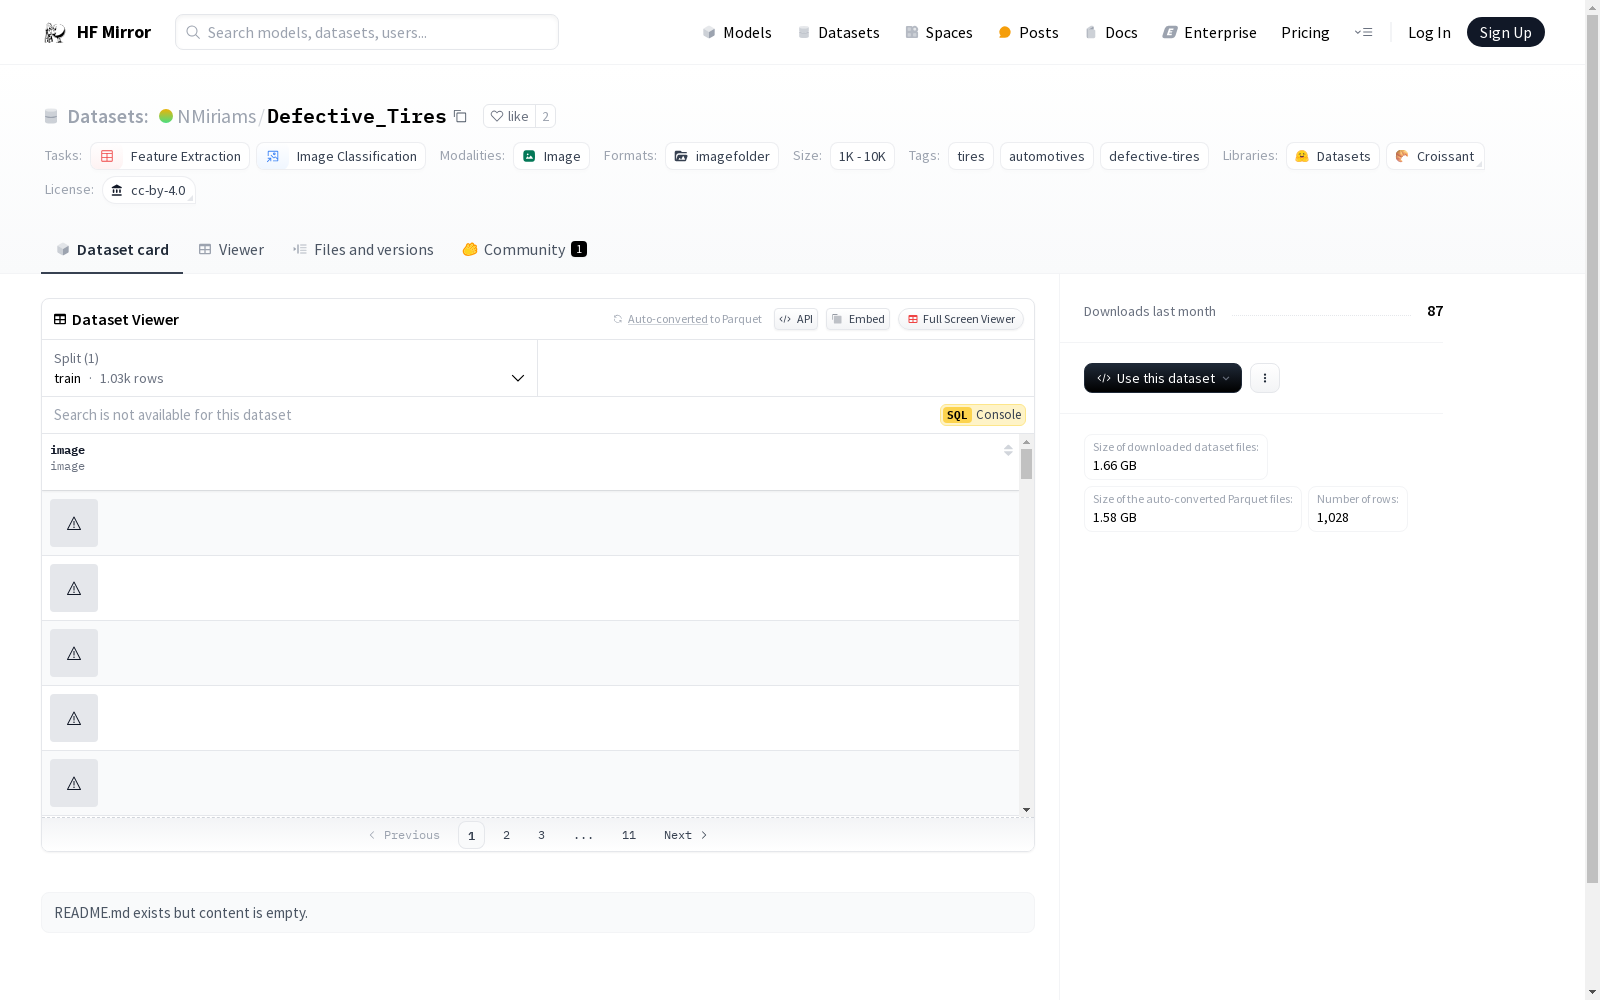Click the Next page link
The image size is (1600, 1000).
click(x=685, y=835)
